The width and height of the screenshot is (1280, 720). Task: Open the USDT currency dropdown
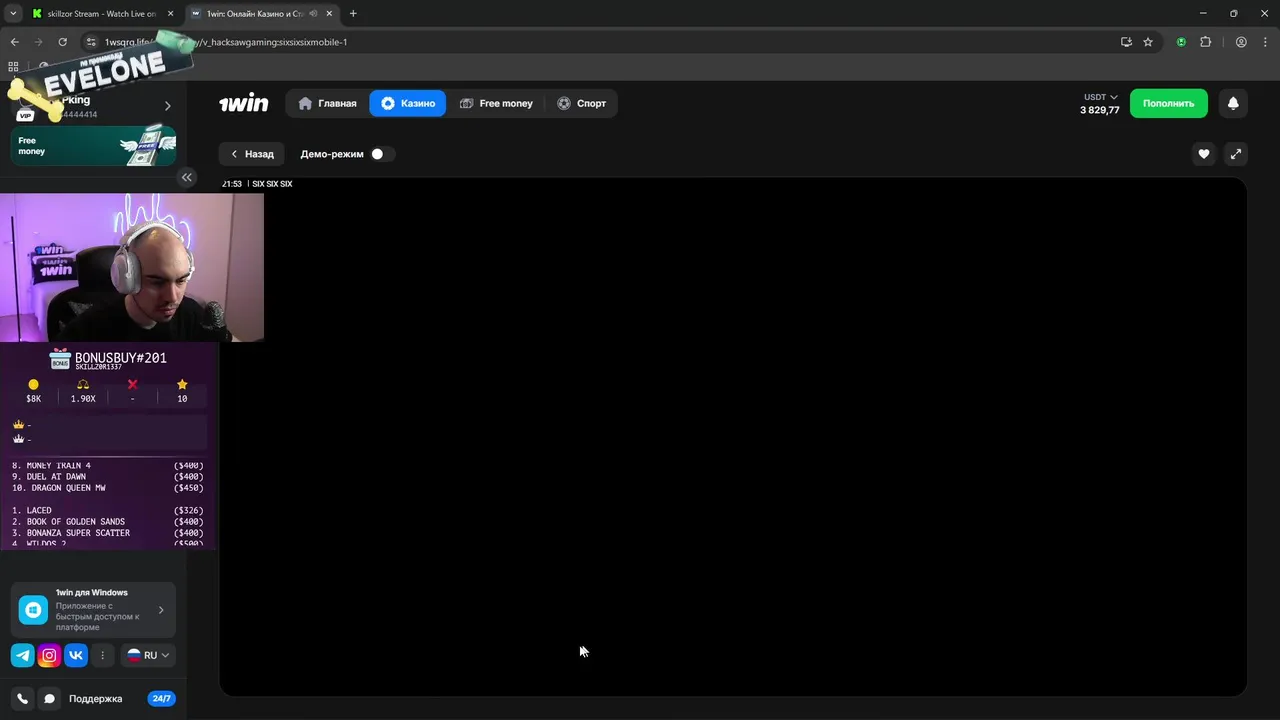(1100, 97)
